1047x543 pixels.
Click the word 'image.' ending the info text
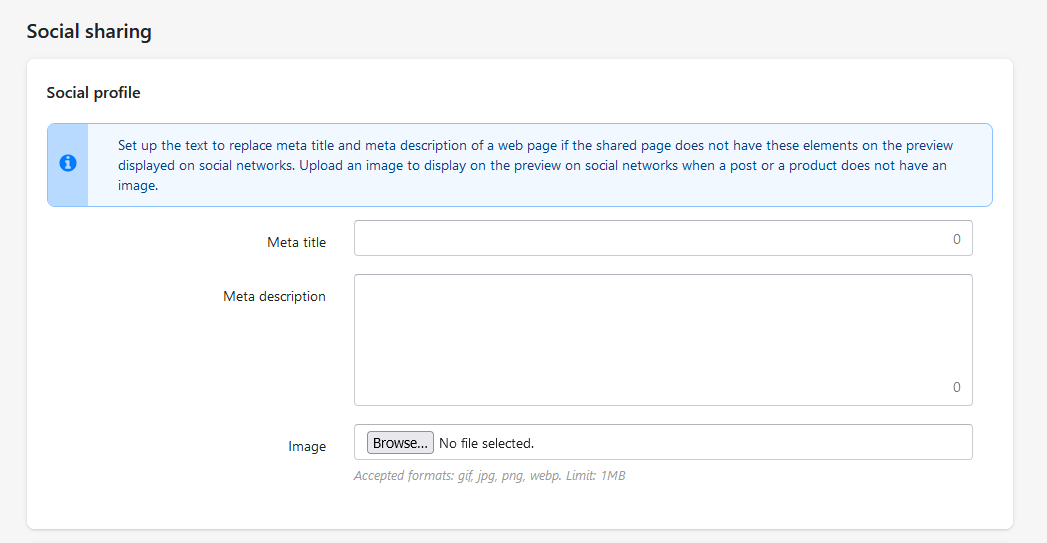138,186
